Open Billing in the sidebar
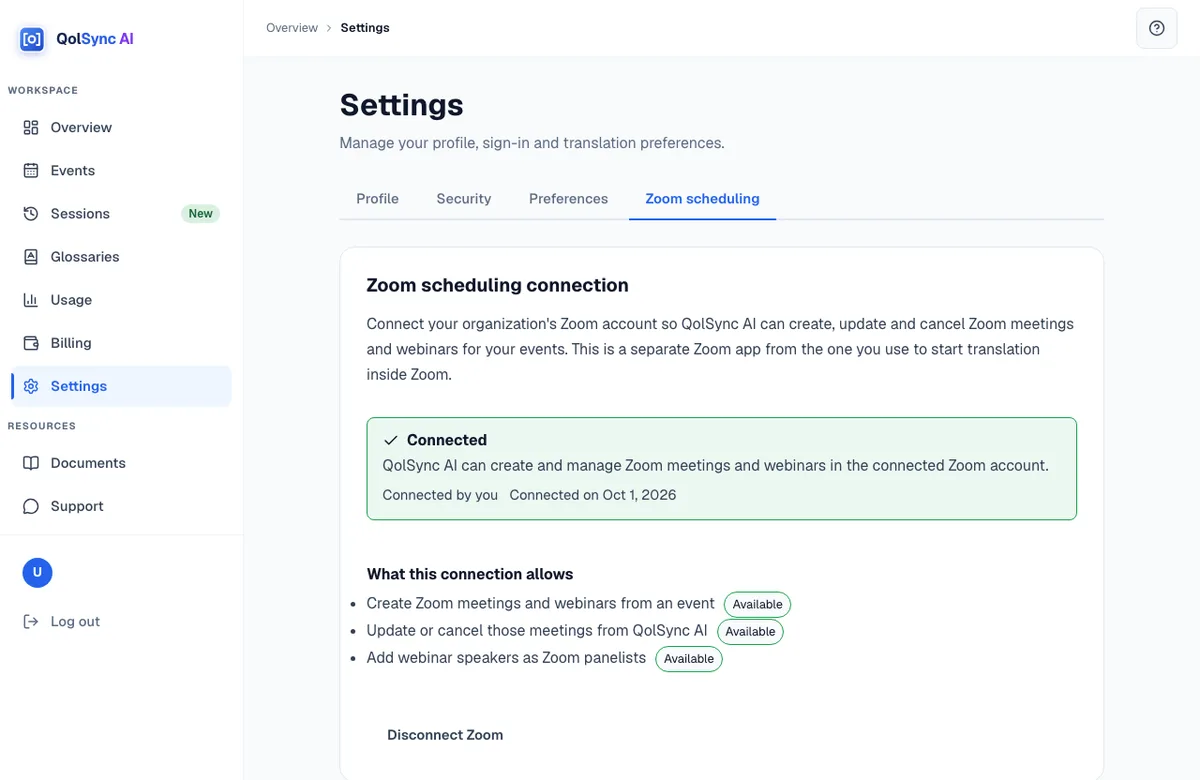The height and width of the screenshot is (780, 1200). pyautogui.click(x=121, y=342)
